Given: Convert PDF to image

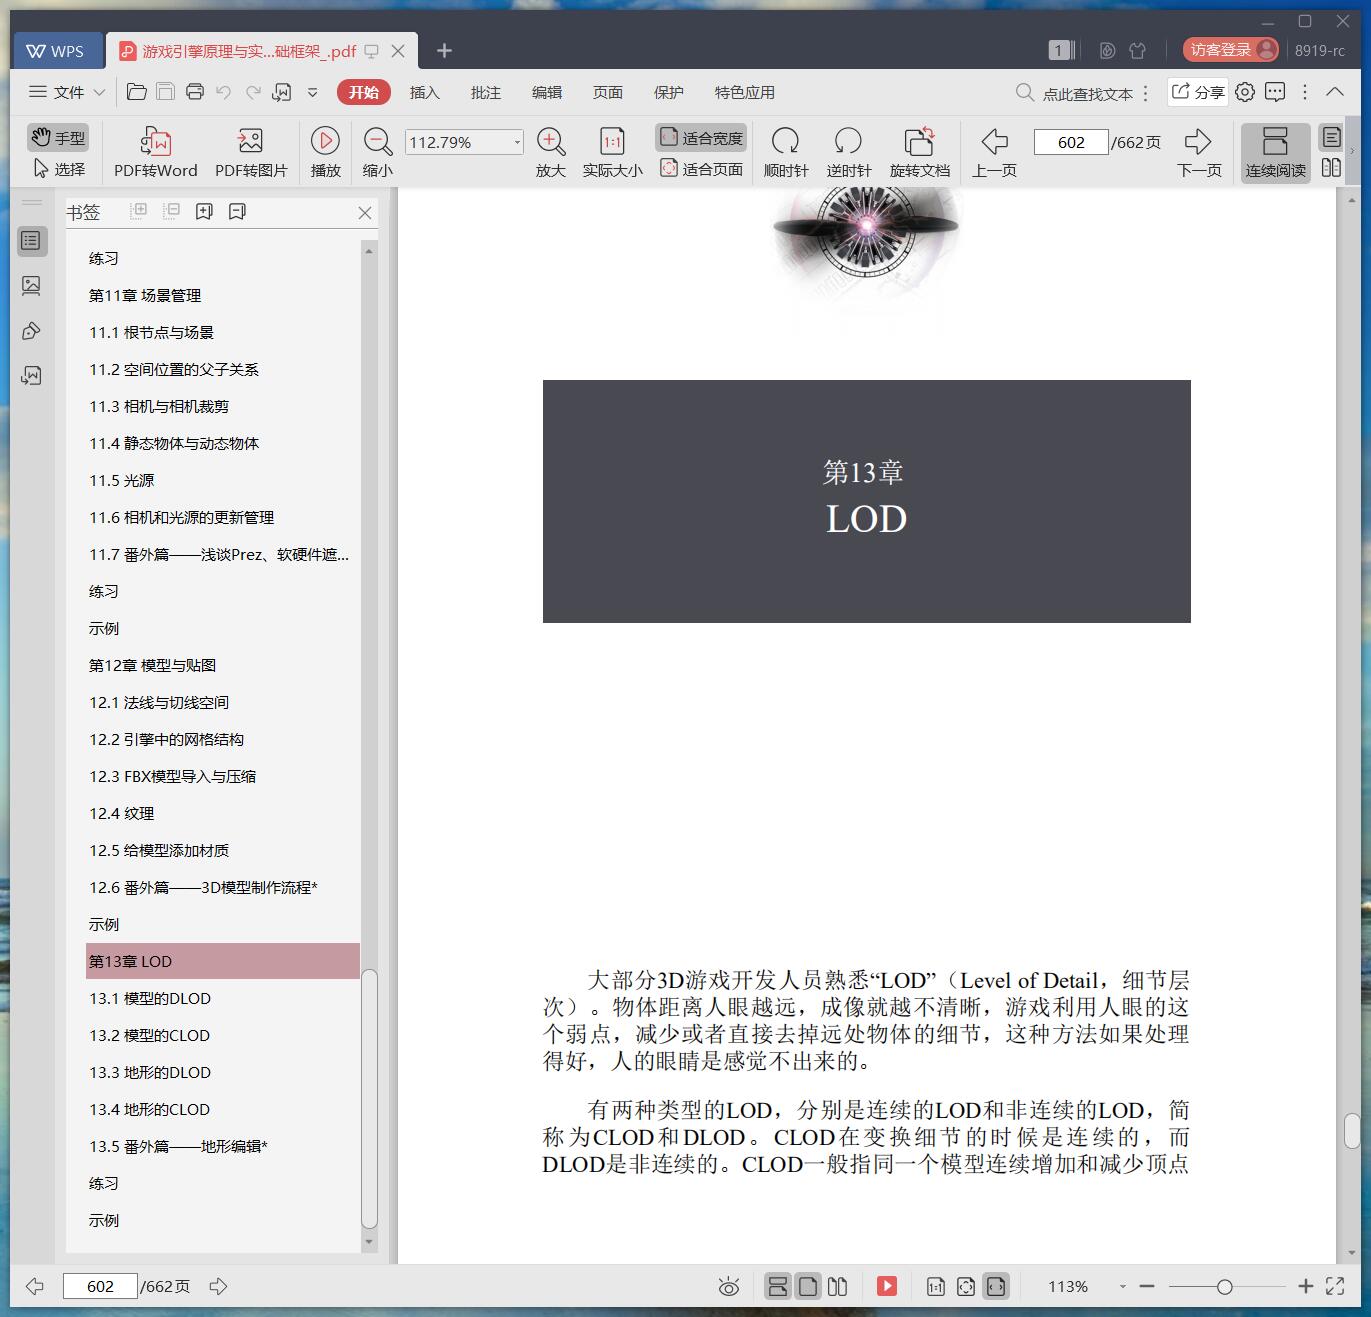Looking at the screenshot, I should point(251,152).
